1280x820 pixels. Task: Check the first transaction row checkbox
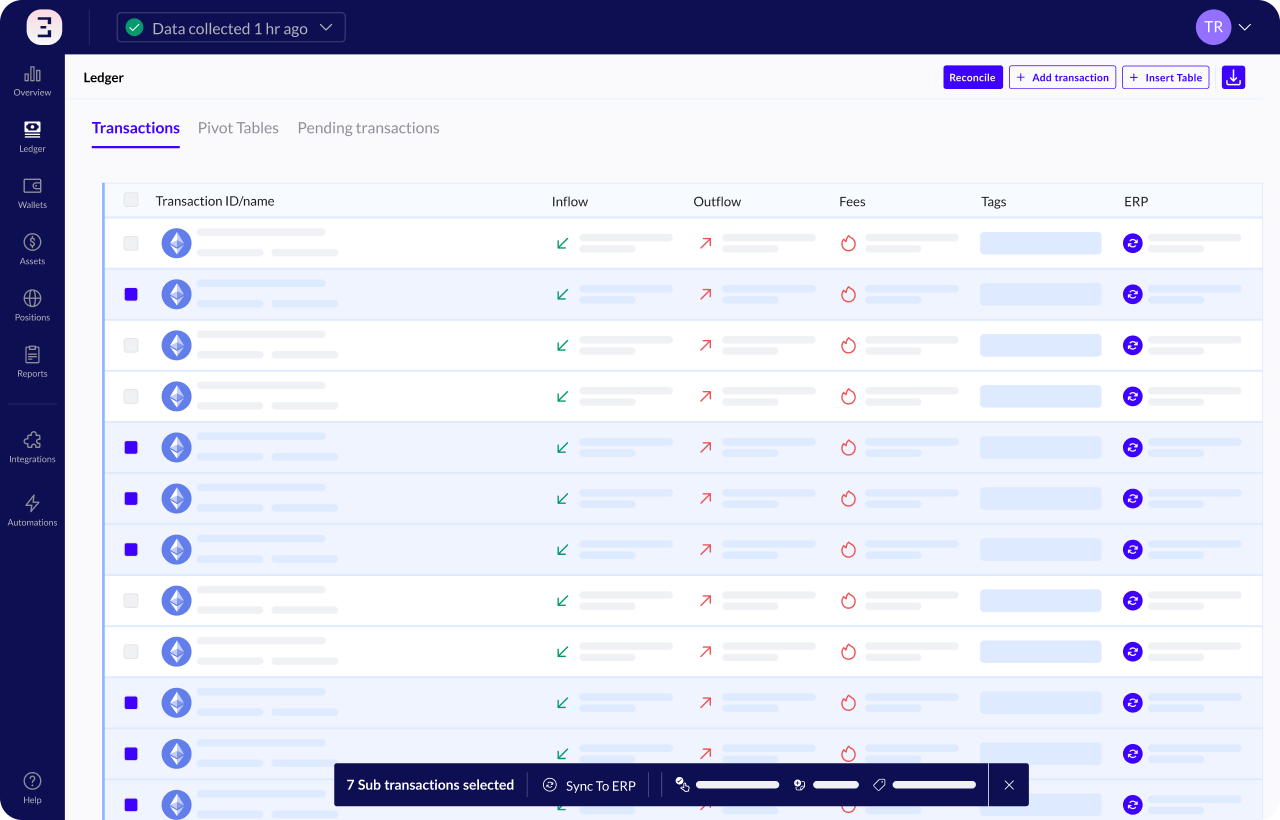pos(131,243)
